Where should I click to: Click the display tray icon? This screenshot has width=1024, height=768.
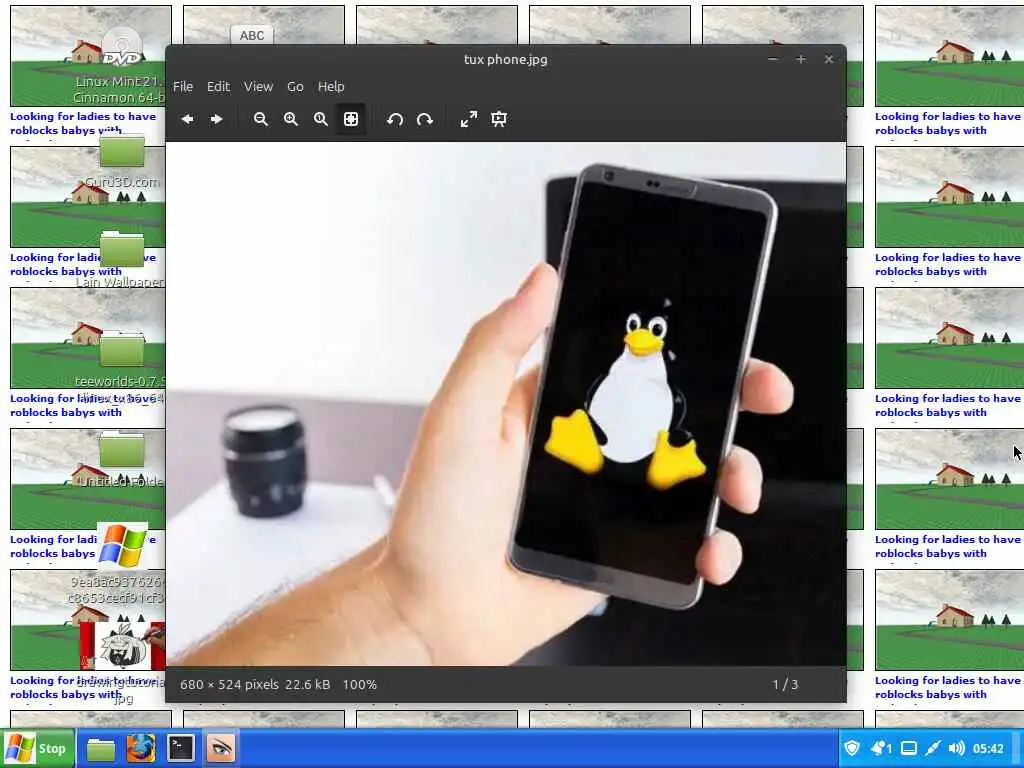(x=908, y=748)
